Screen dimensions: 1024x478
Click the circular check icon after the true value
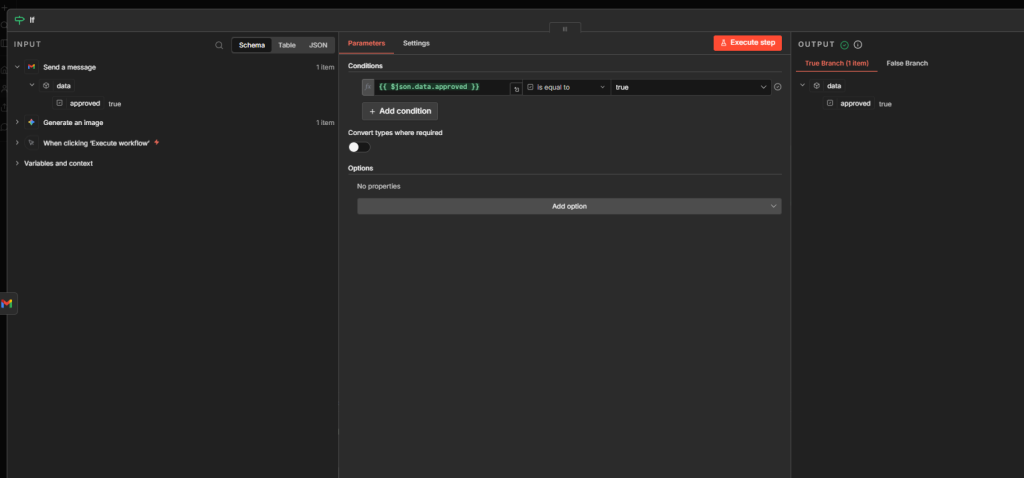pyautogui.click(x=777, y=87)
